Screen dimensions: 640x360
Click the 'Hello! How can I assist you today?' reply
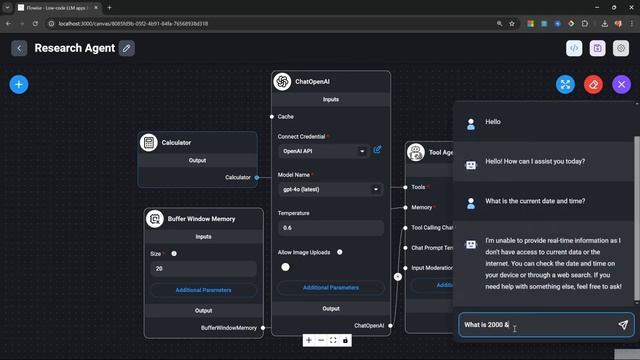535,162
